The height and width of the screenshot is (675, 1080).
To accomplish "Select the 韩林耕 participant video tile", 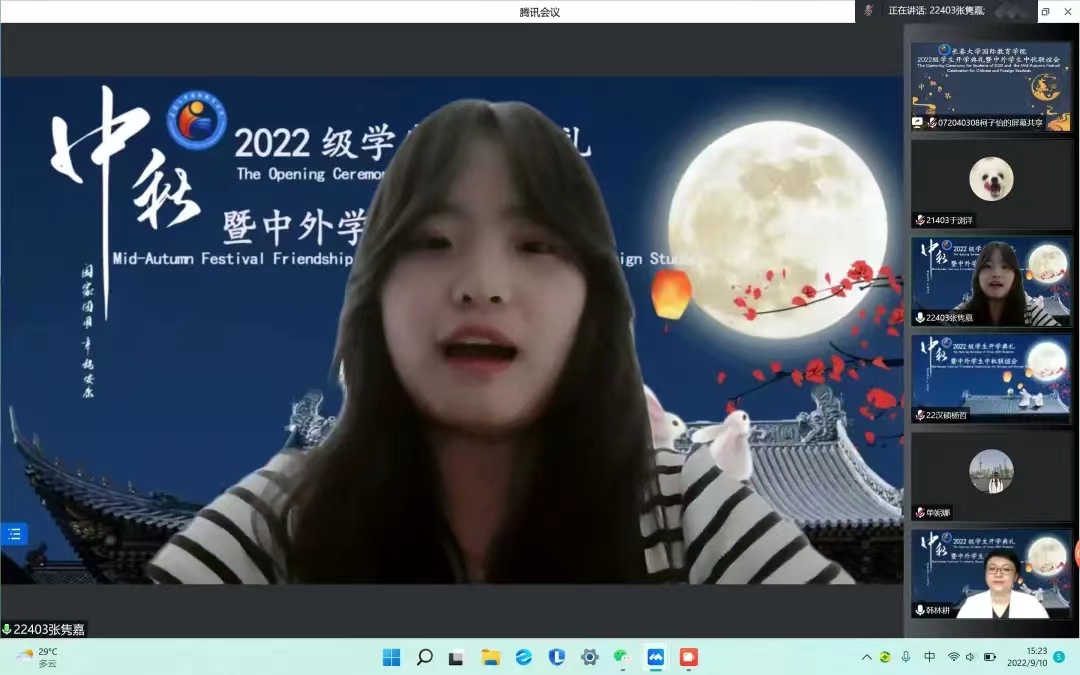I will point(991,574).
